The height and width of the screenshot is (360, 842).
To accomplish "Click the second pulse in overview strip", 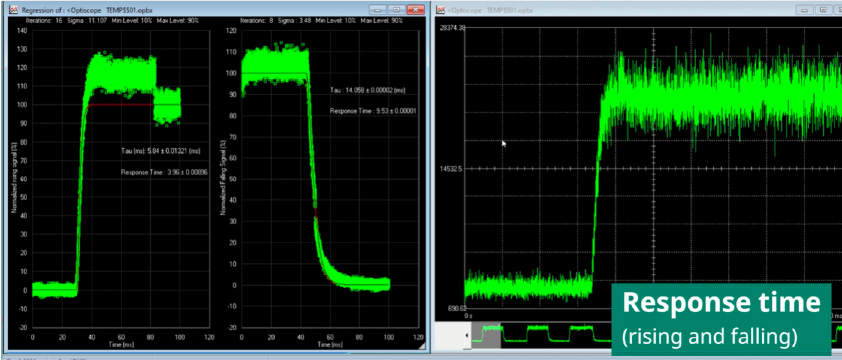I will tap(539, 333).
